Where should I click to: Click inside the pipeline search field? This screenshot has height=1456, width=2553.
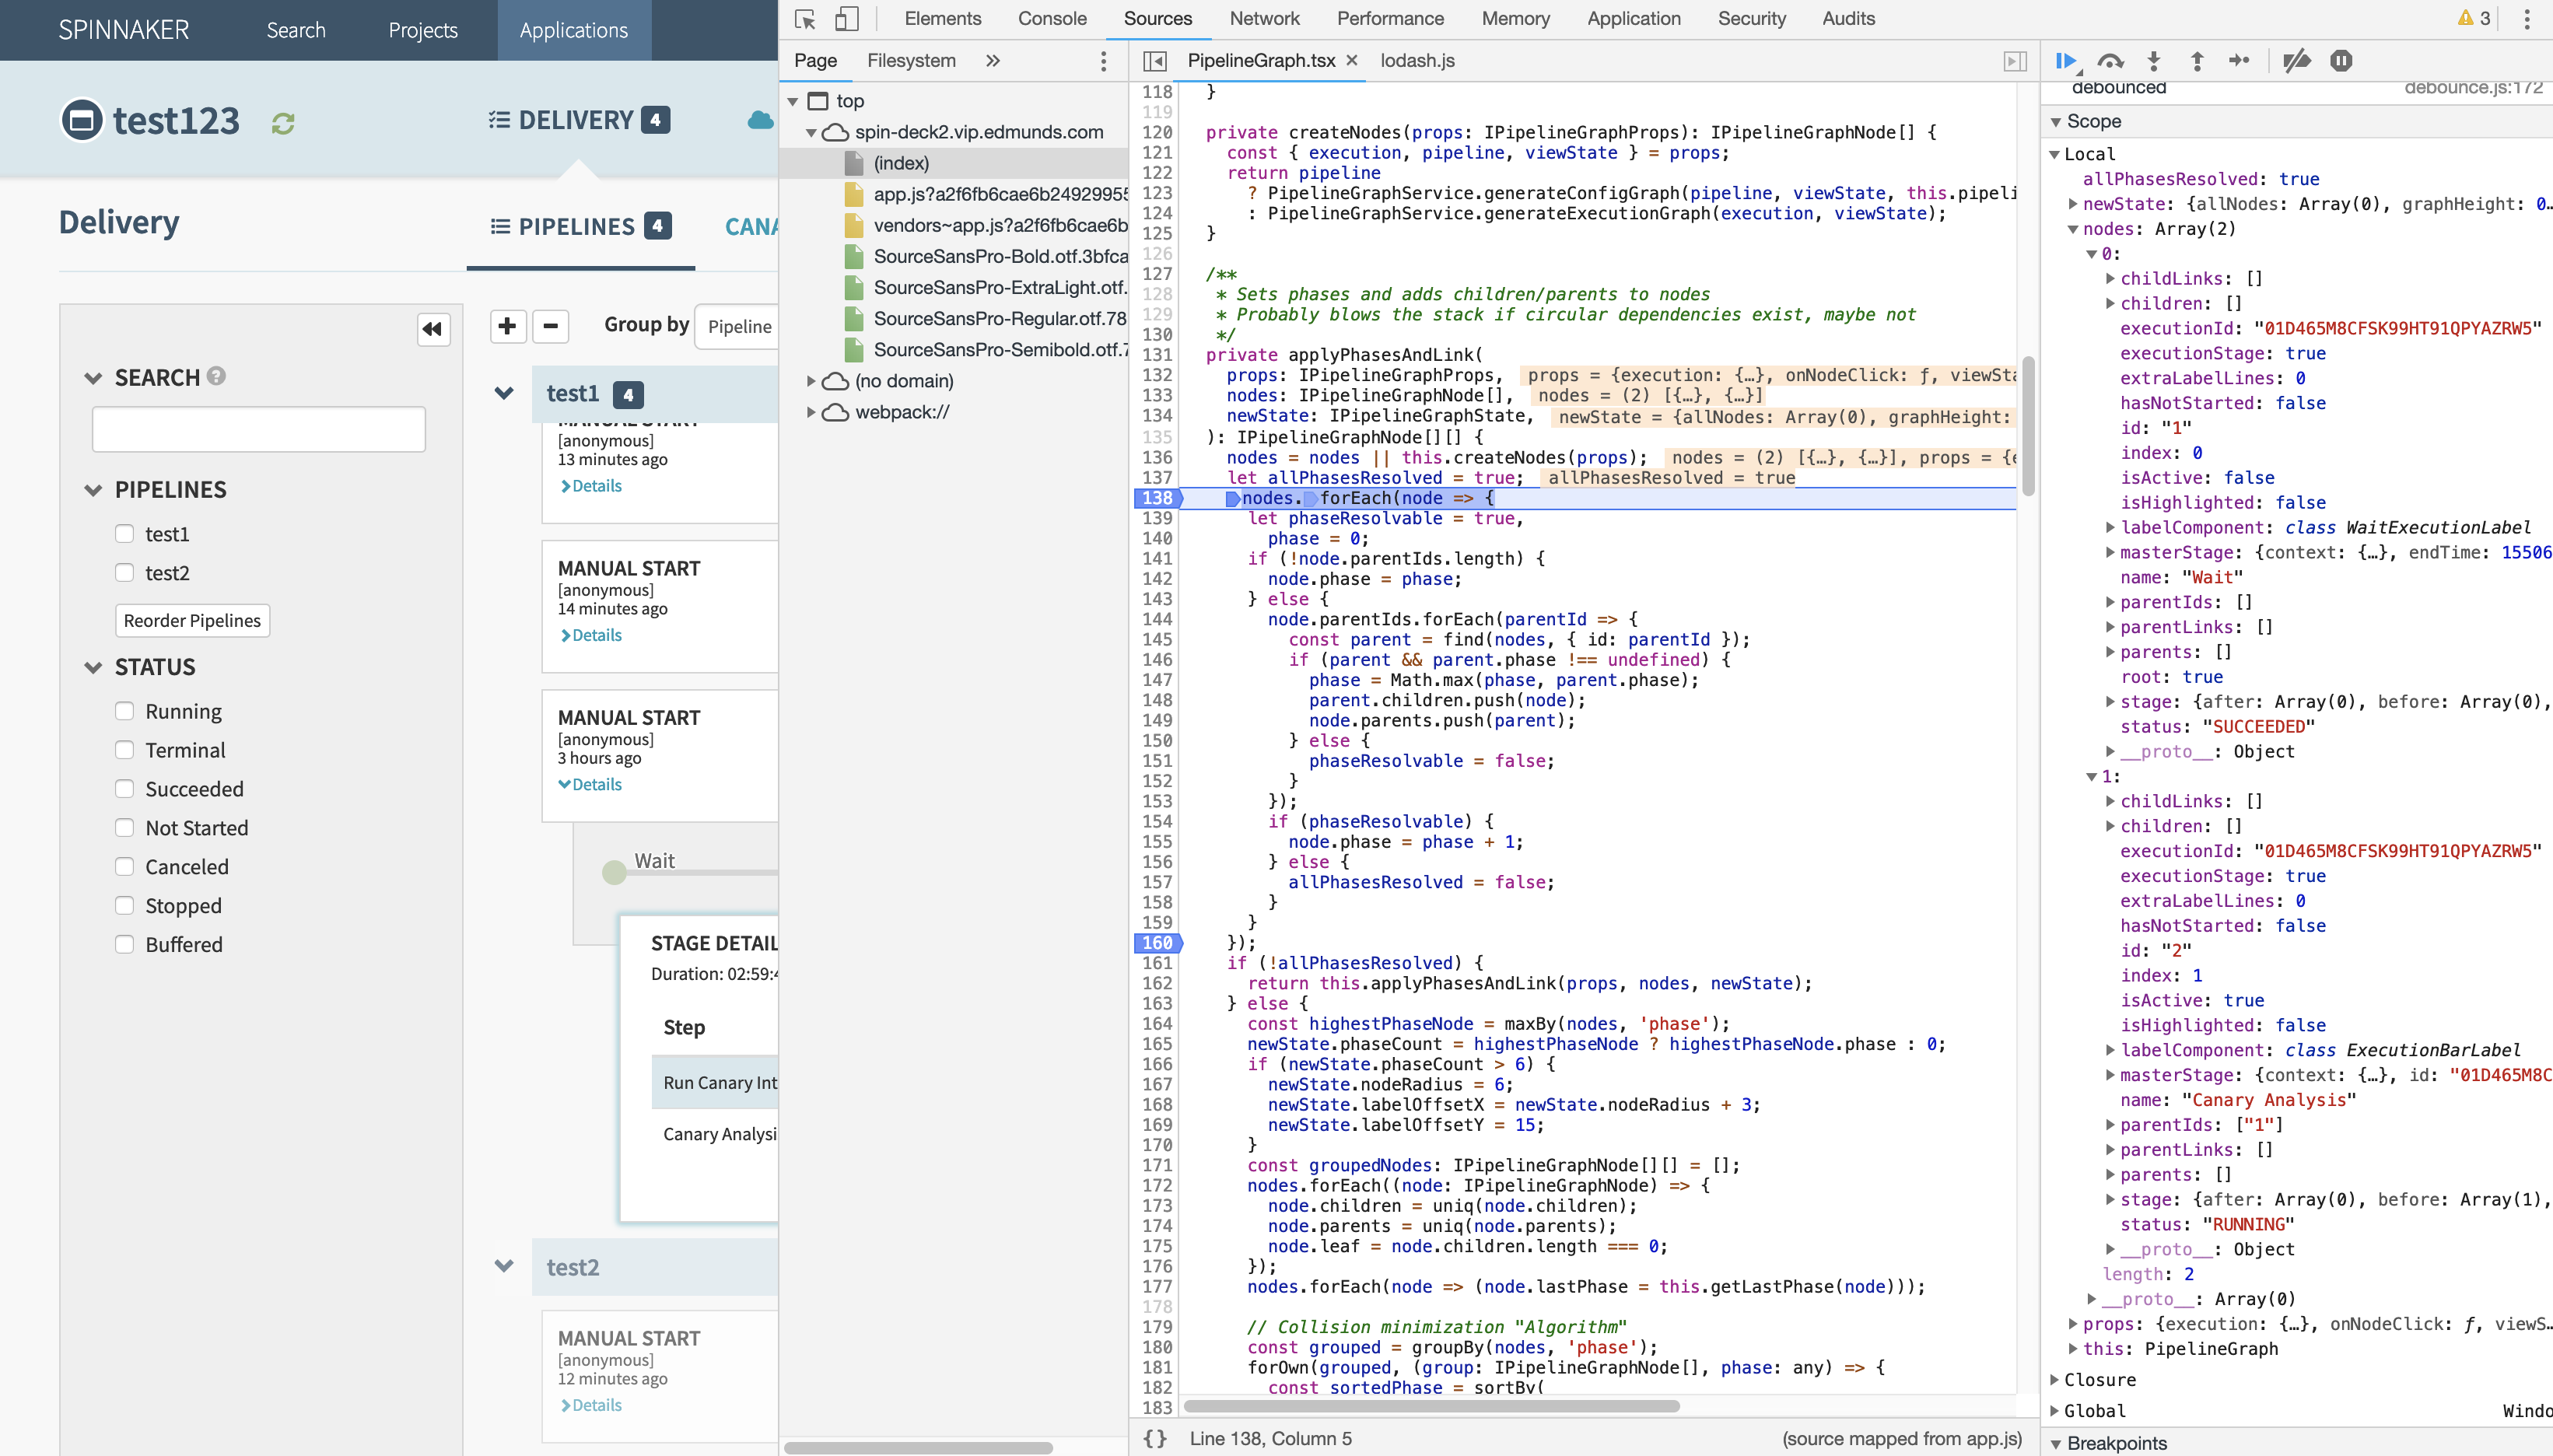click(258, 428)
